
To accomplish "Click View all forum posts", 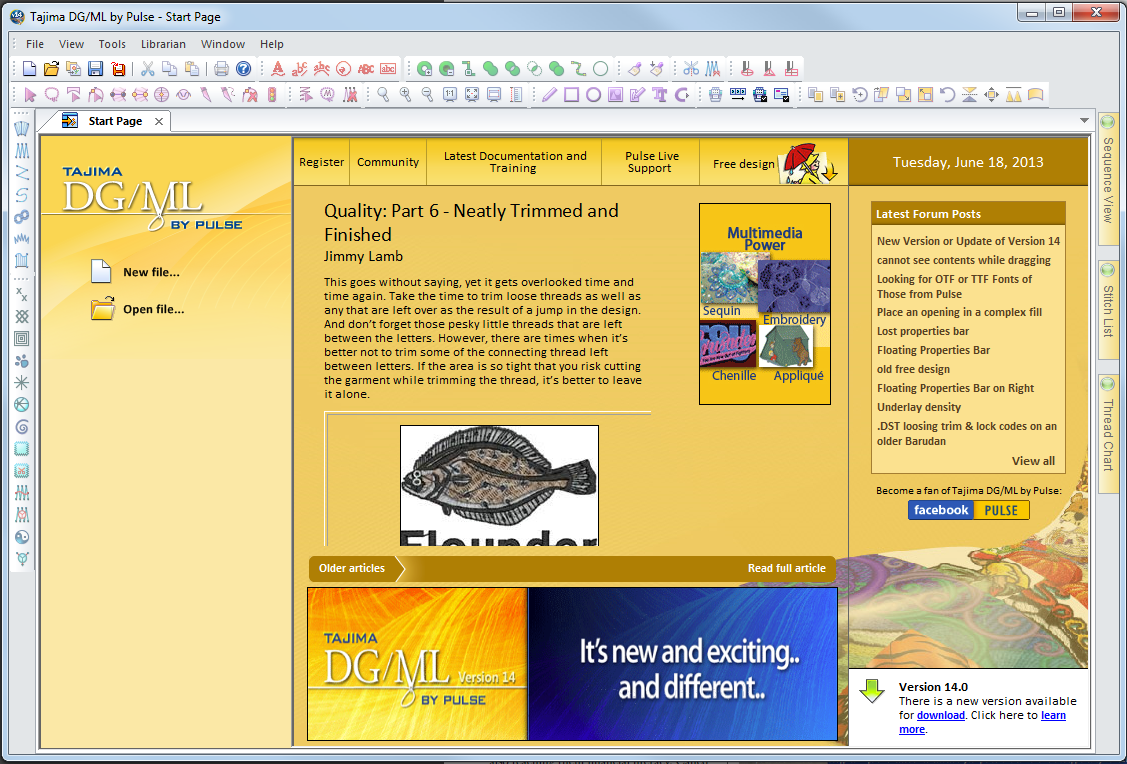I will (1033, 461).
